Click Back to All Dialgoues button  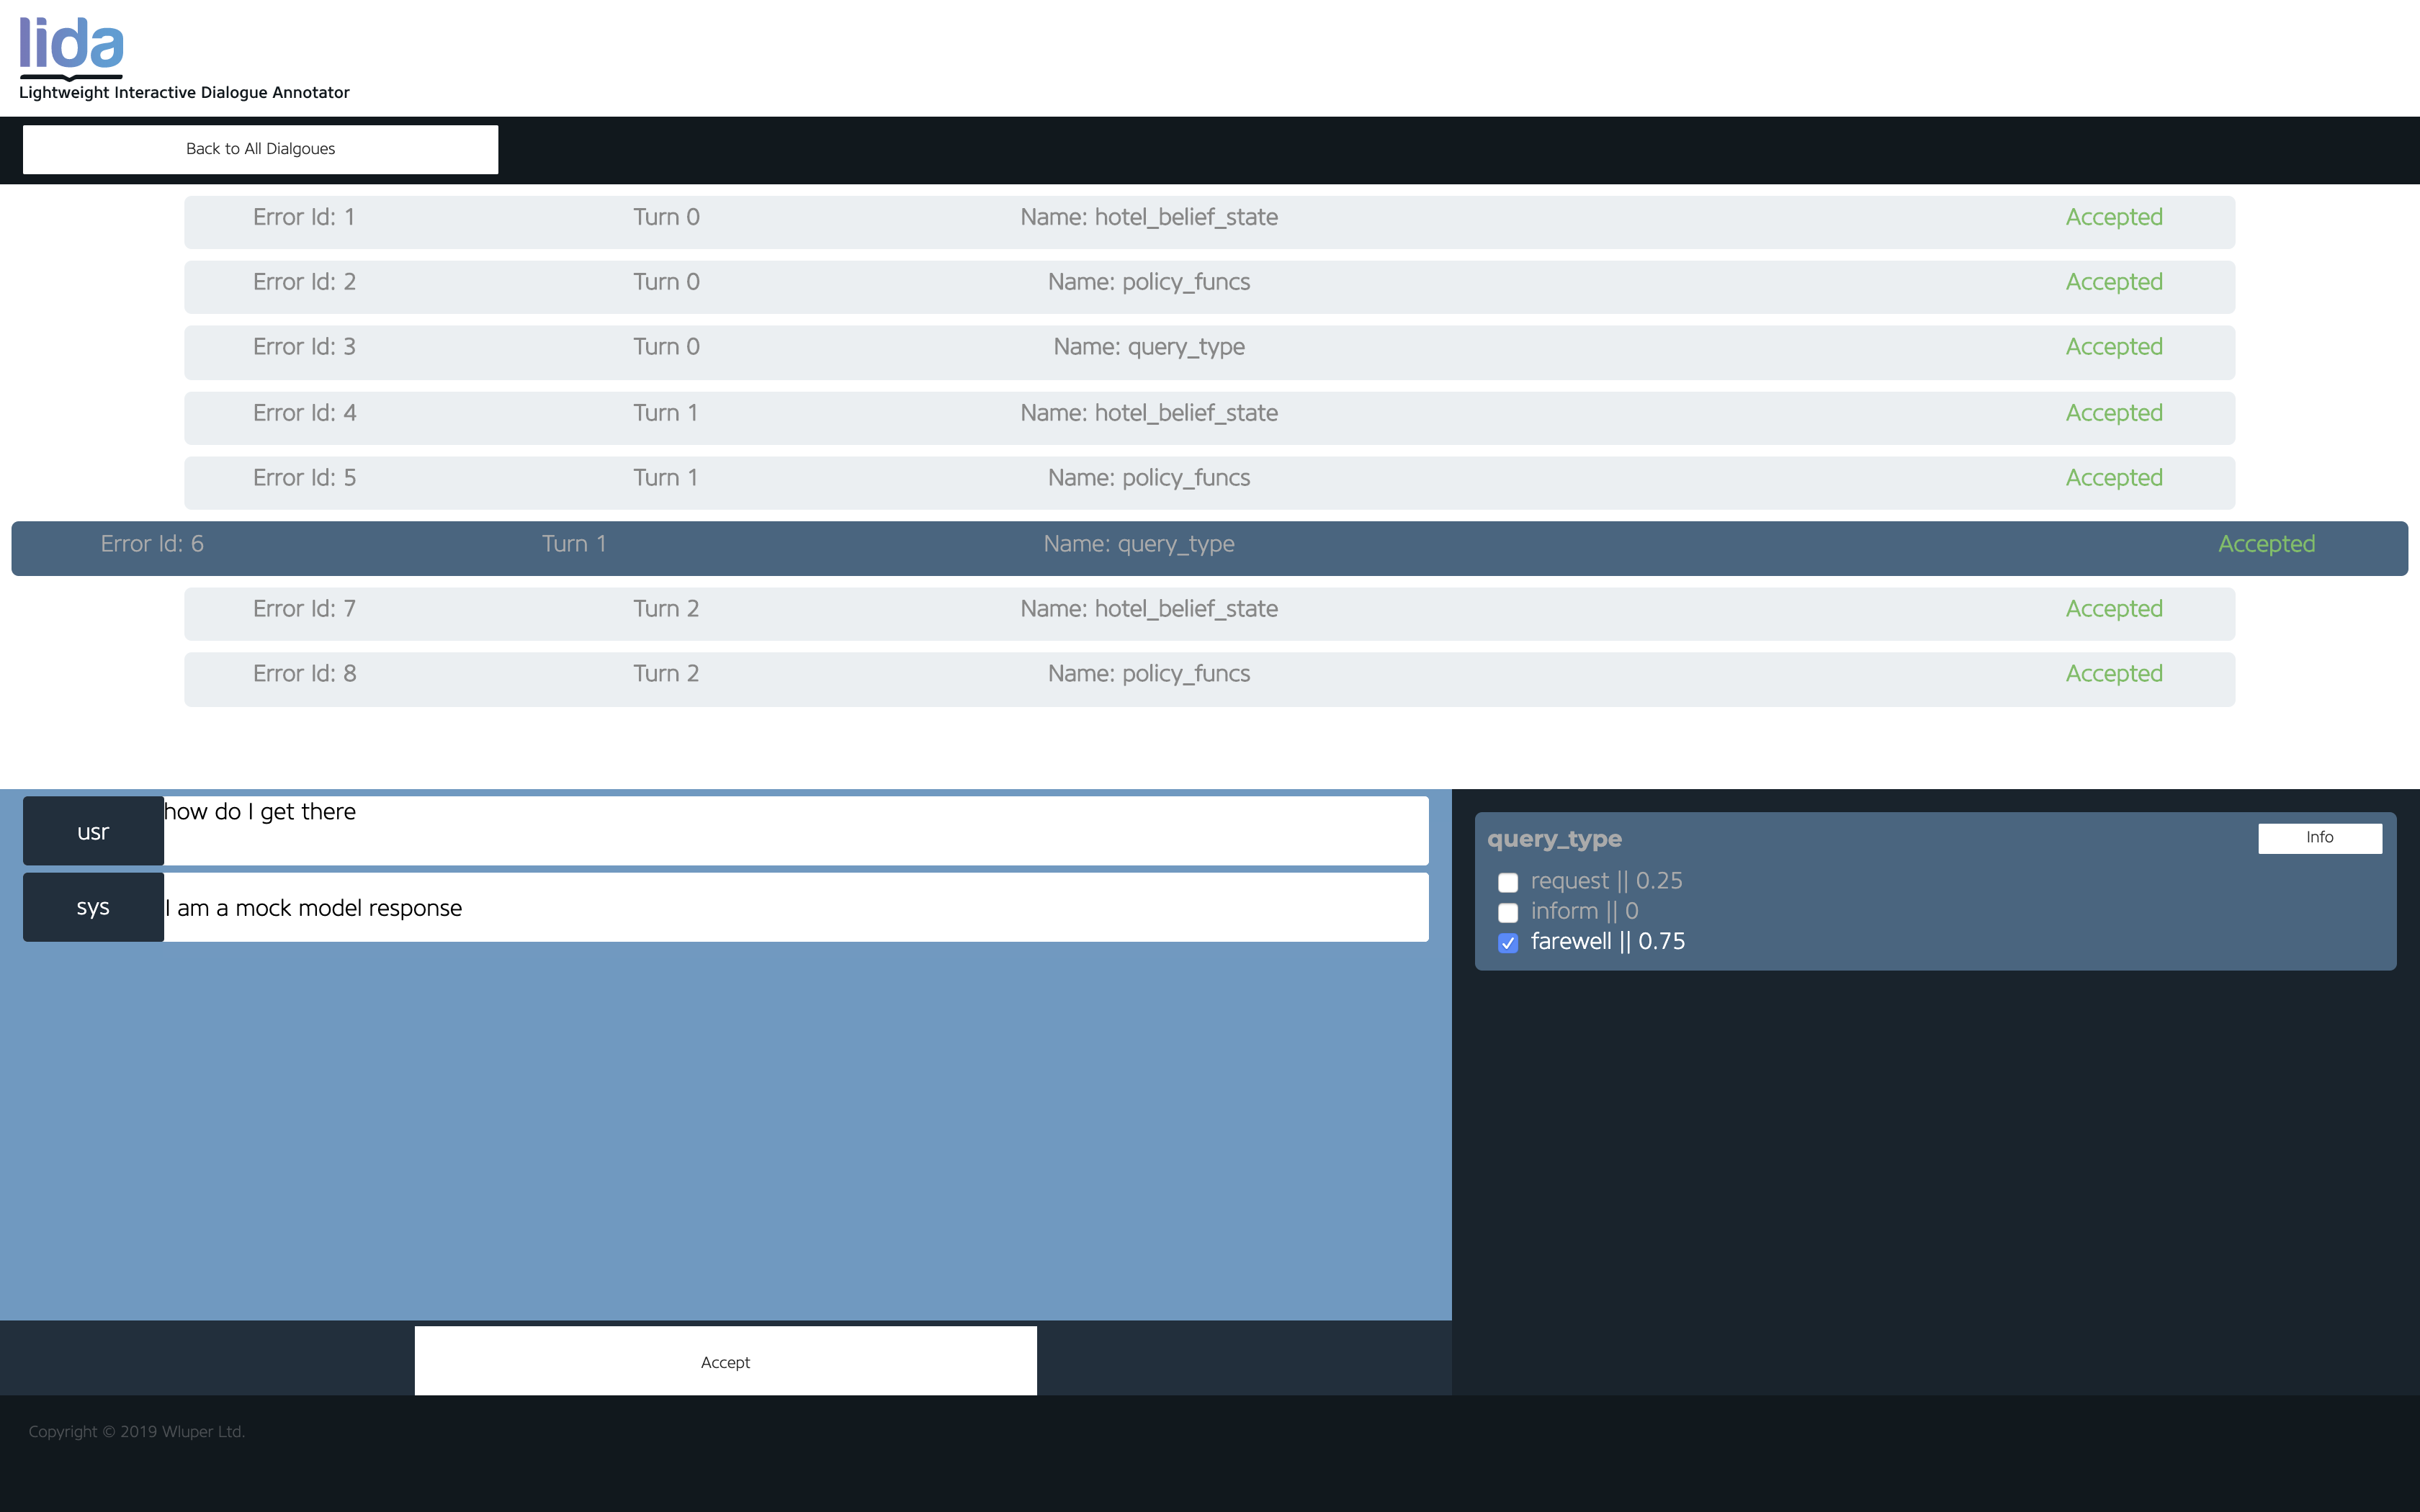click(x=260, y=149)
